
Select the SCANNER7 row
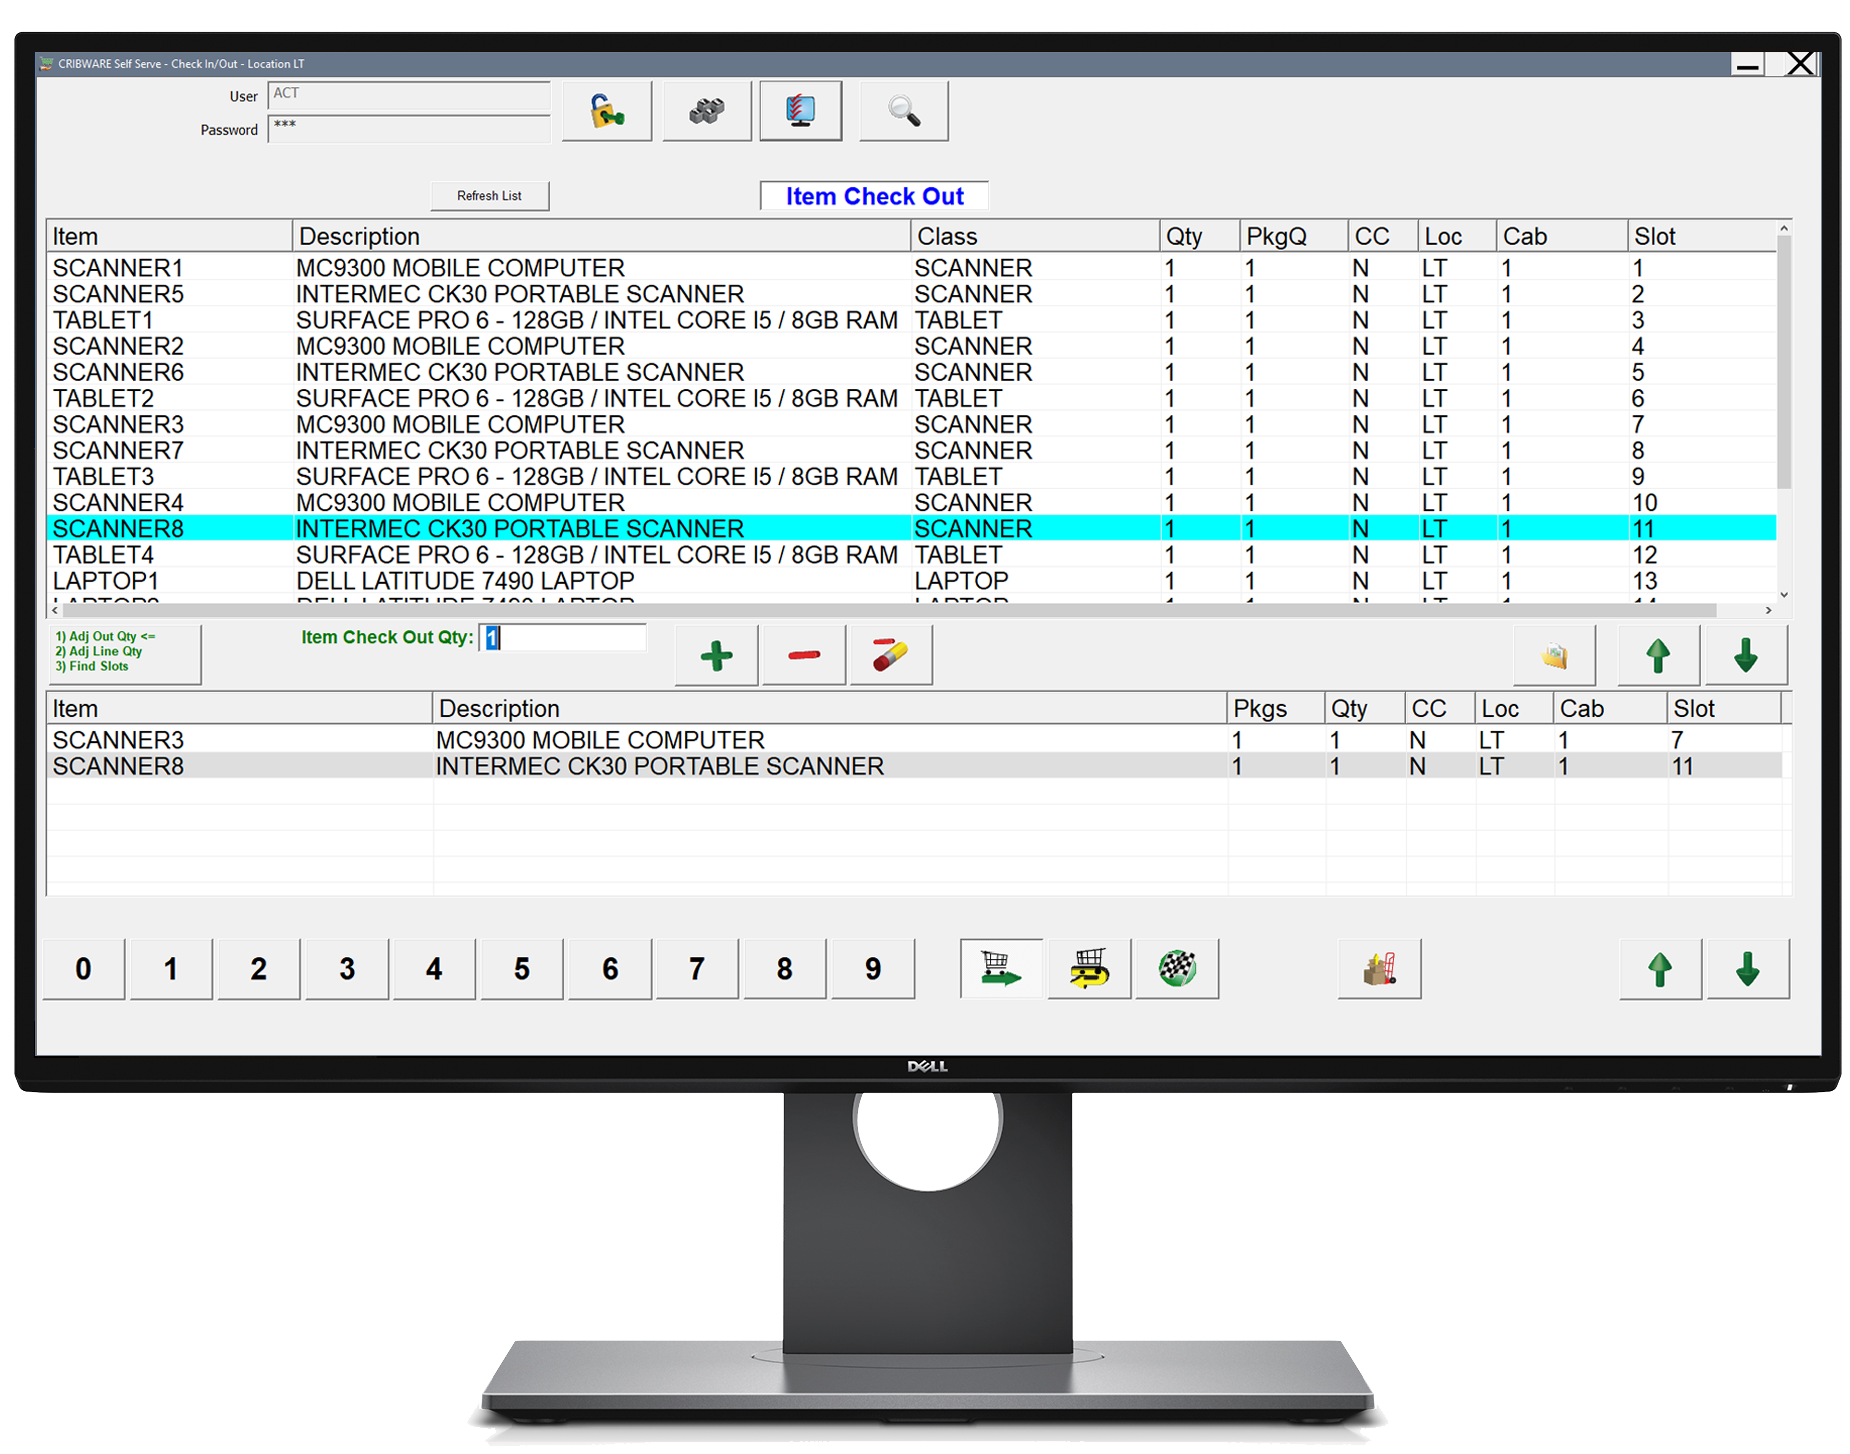pyautogui.click(x=911, y=450)
